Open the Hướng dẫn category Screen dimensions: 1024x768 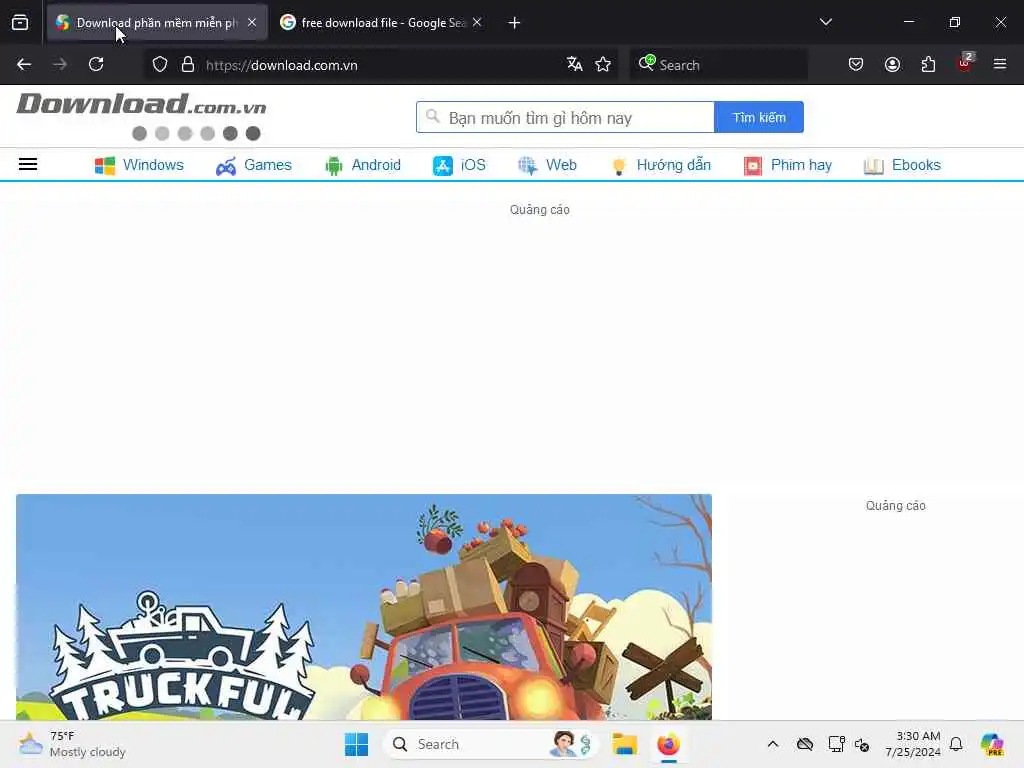[x=661, y=165]
